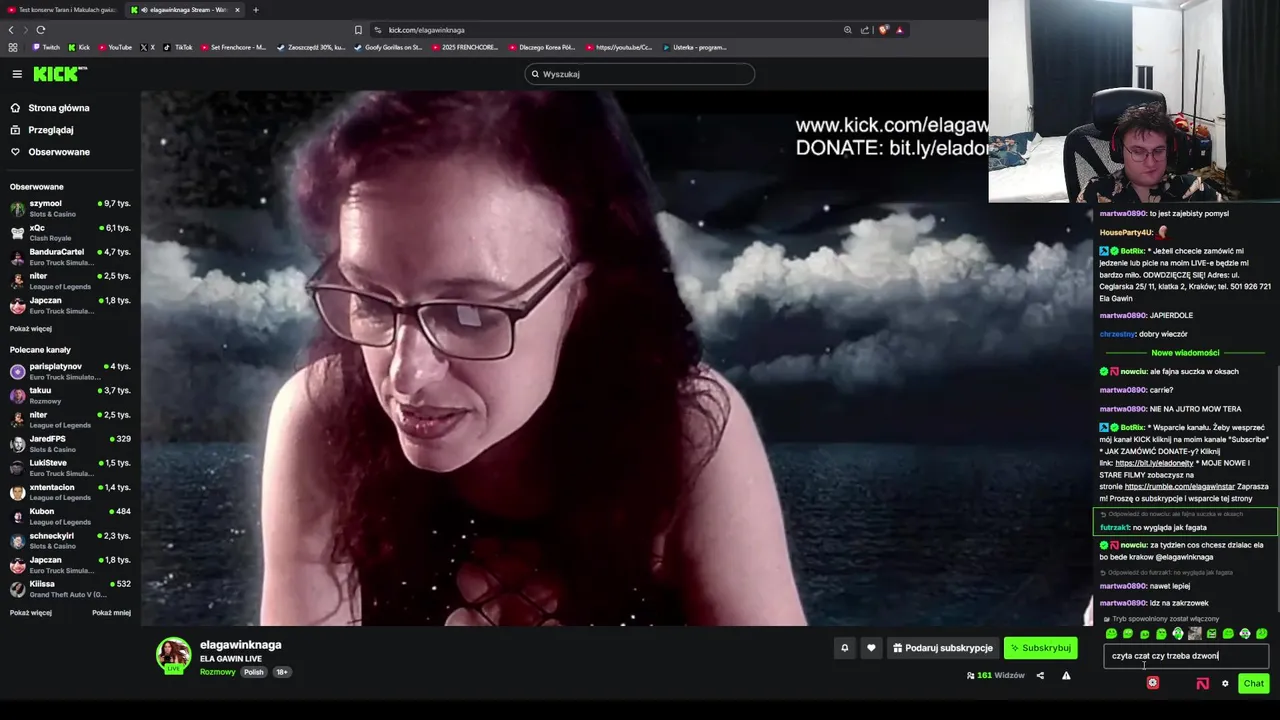
Task: Insert the headphones emote in row
Action: [x=1178, y=634]
